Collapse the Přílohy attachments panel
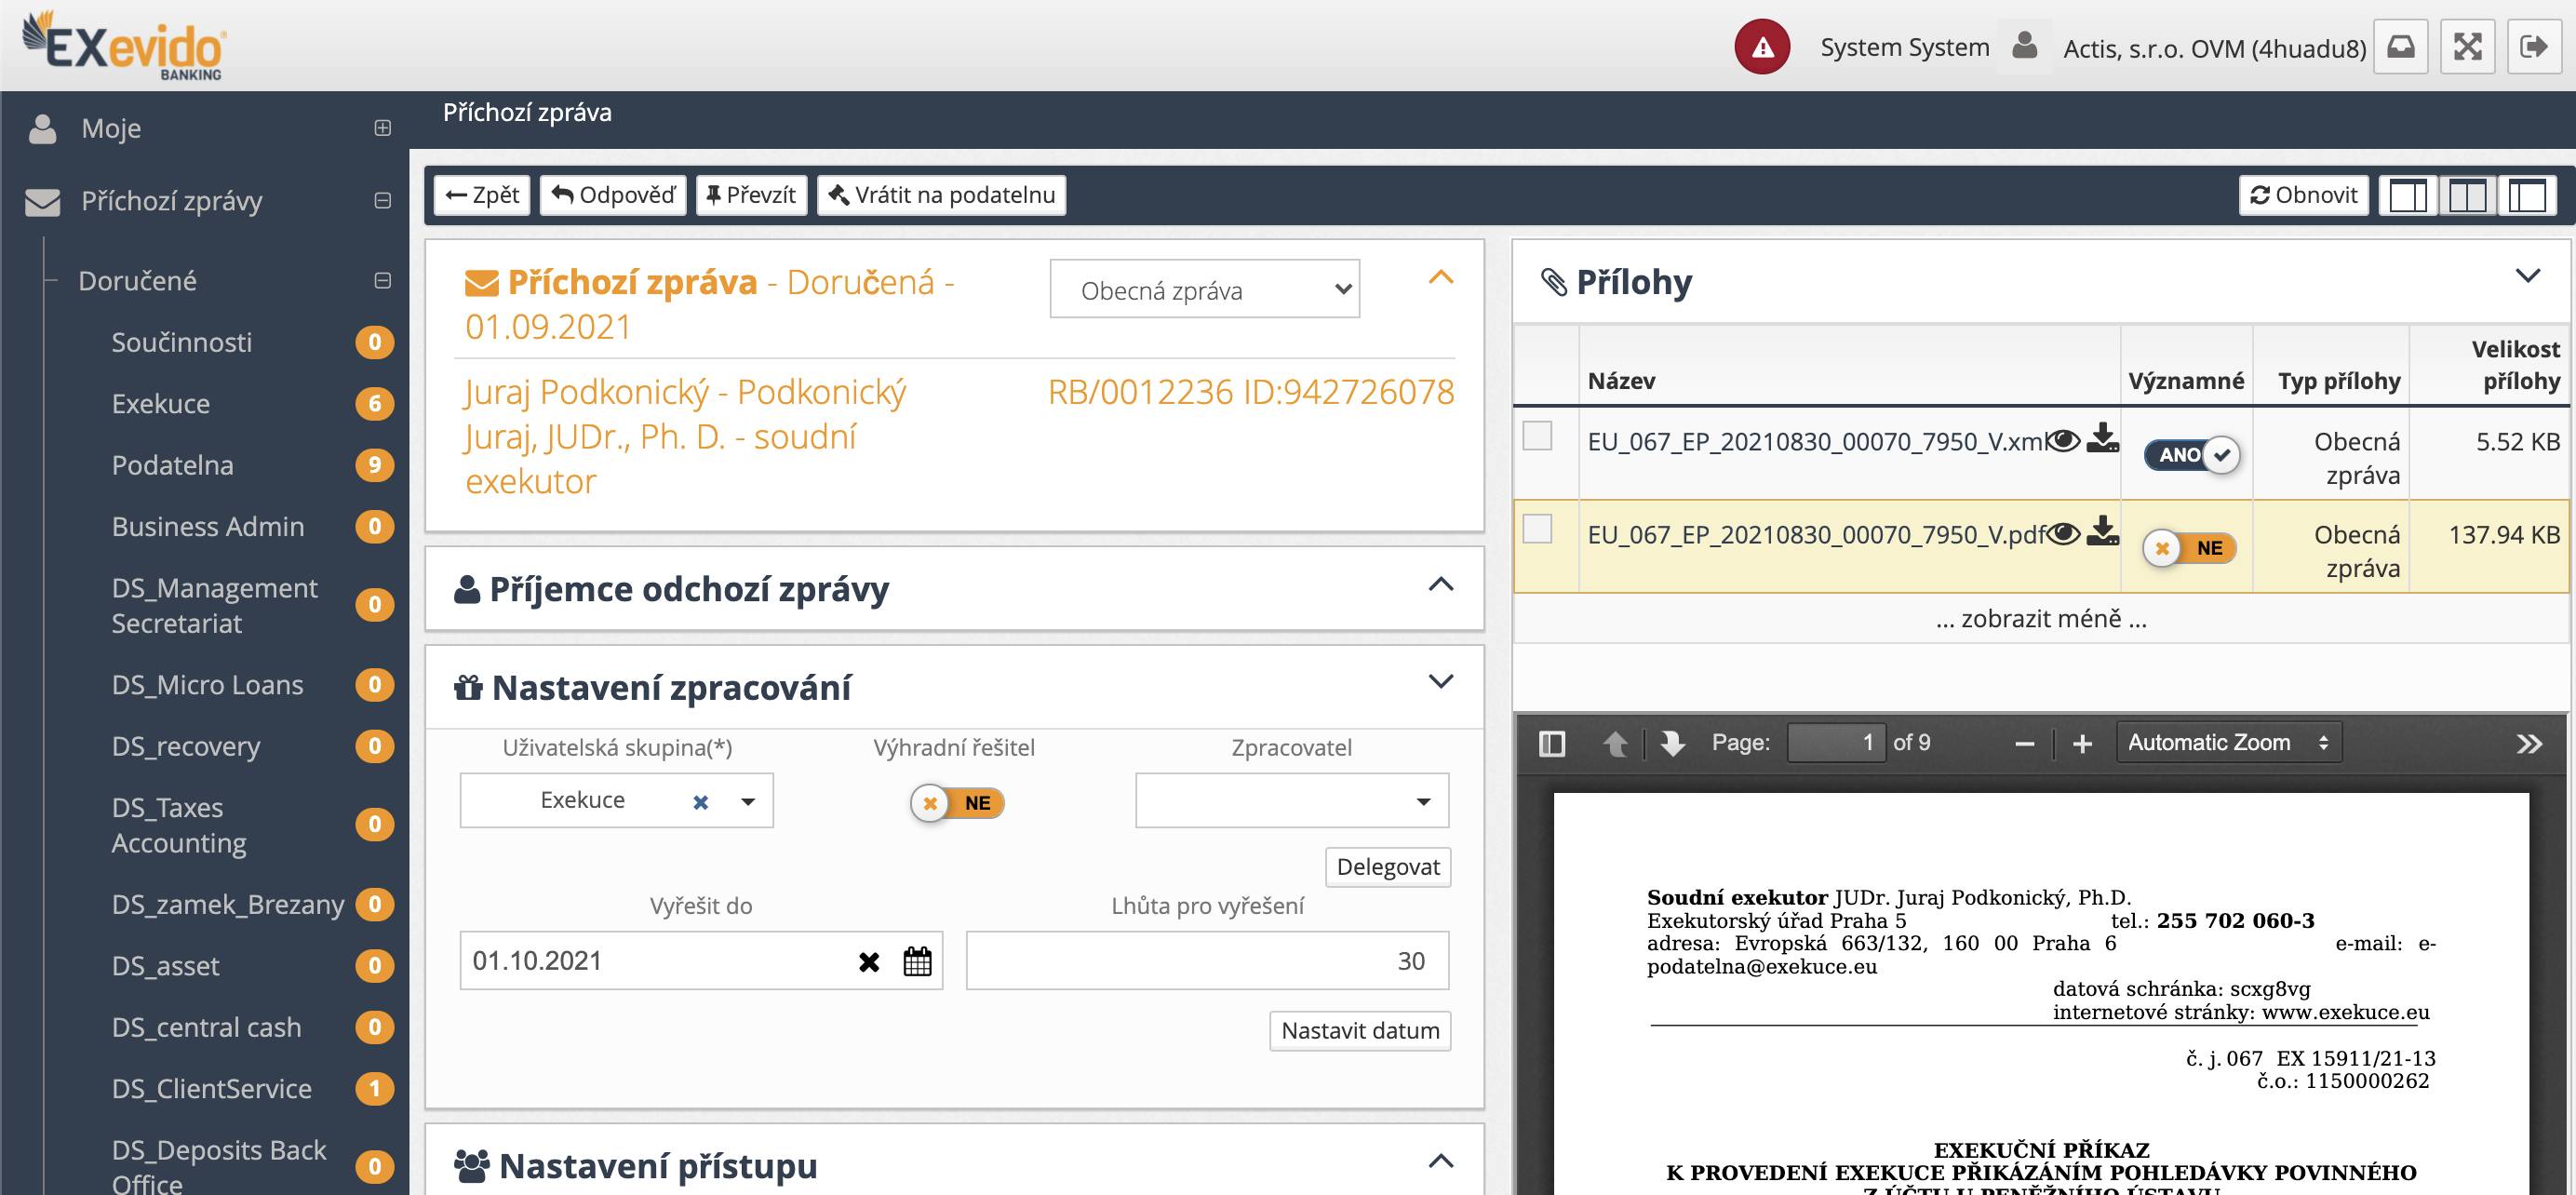The height and width of the screenshot is (1195, 2576). click(2527, 276)
